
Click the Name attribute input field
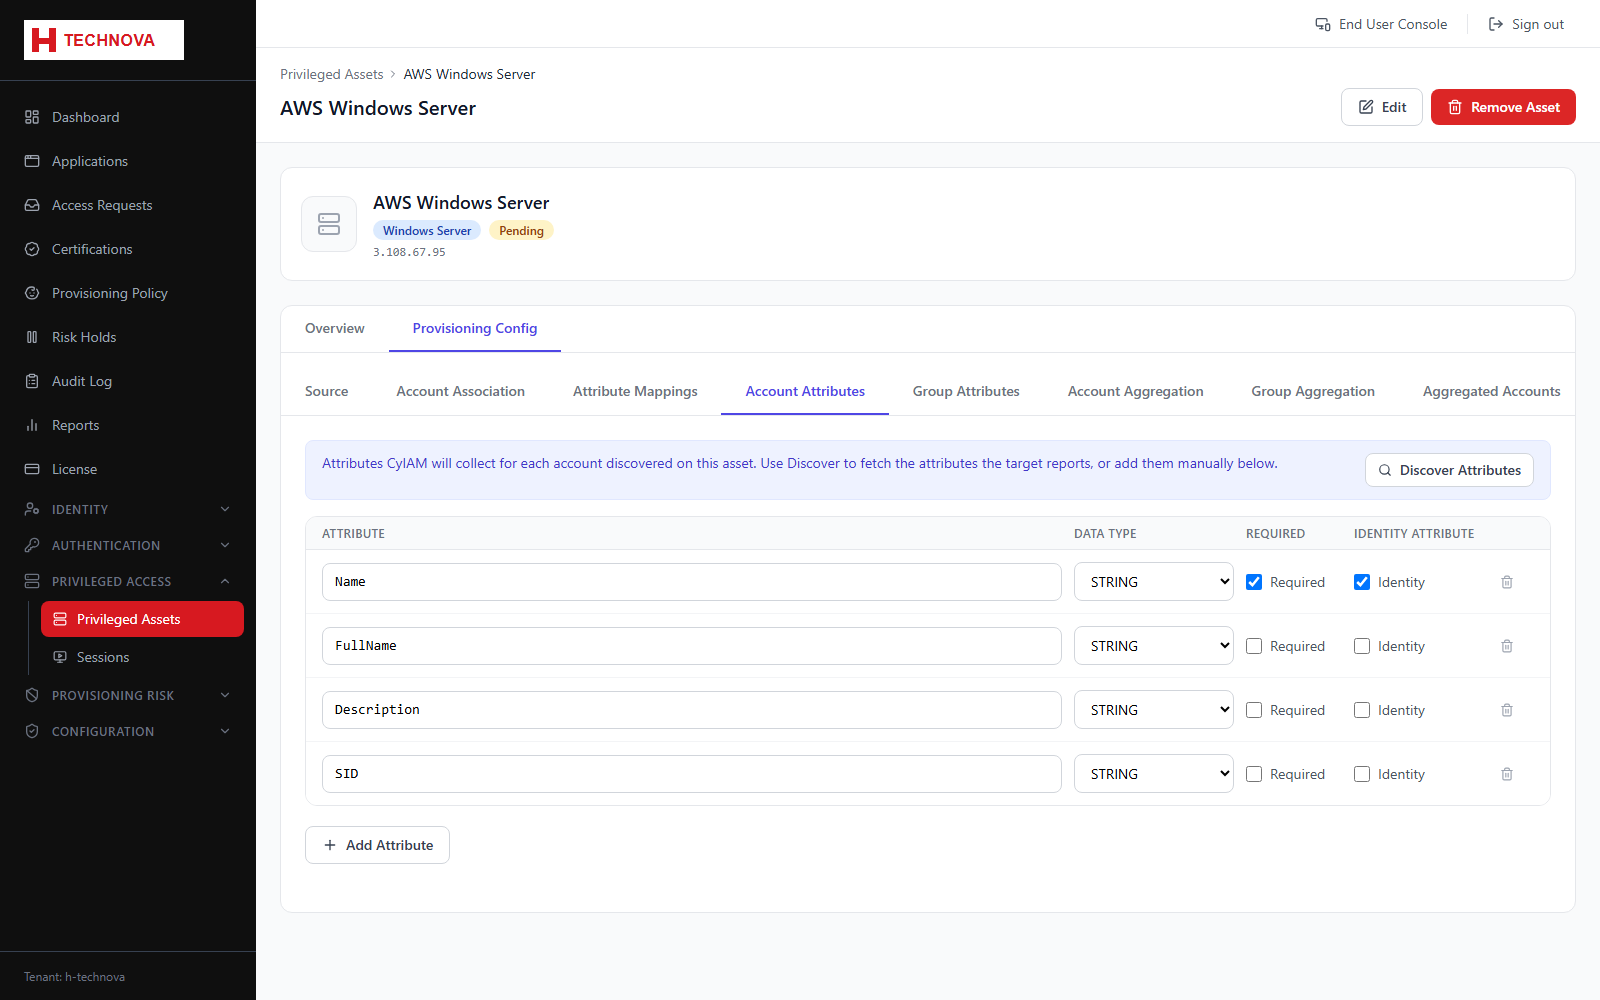tap(692, 582)
